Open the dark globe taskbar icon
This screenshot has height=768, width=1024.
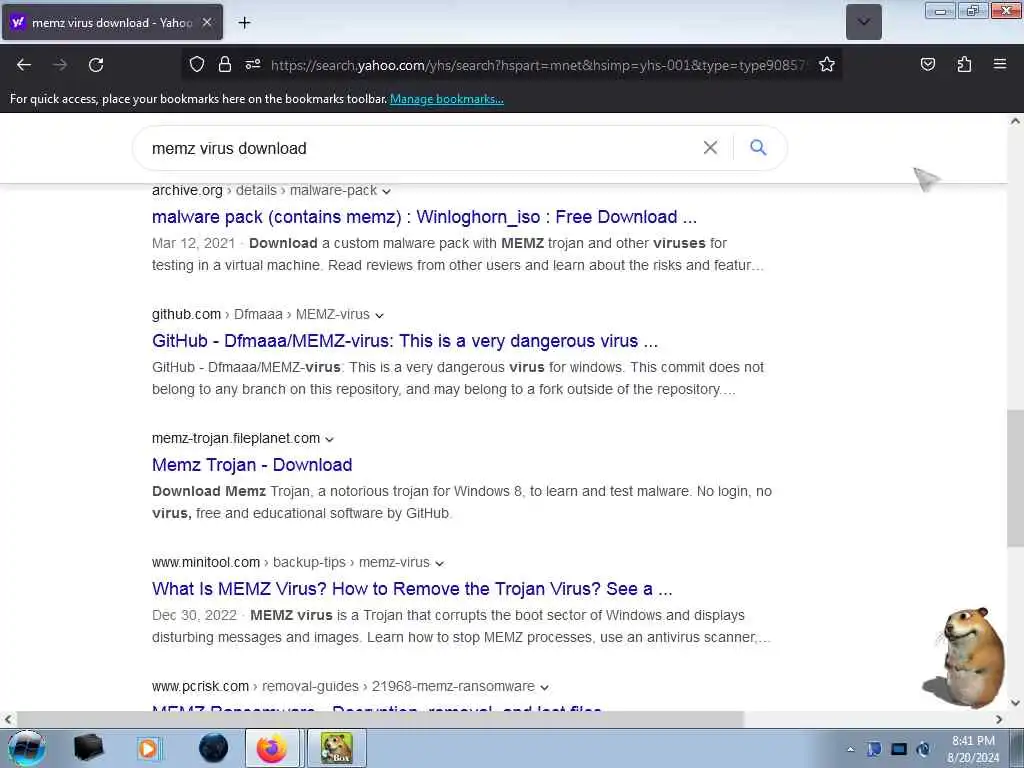point(213,748)
